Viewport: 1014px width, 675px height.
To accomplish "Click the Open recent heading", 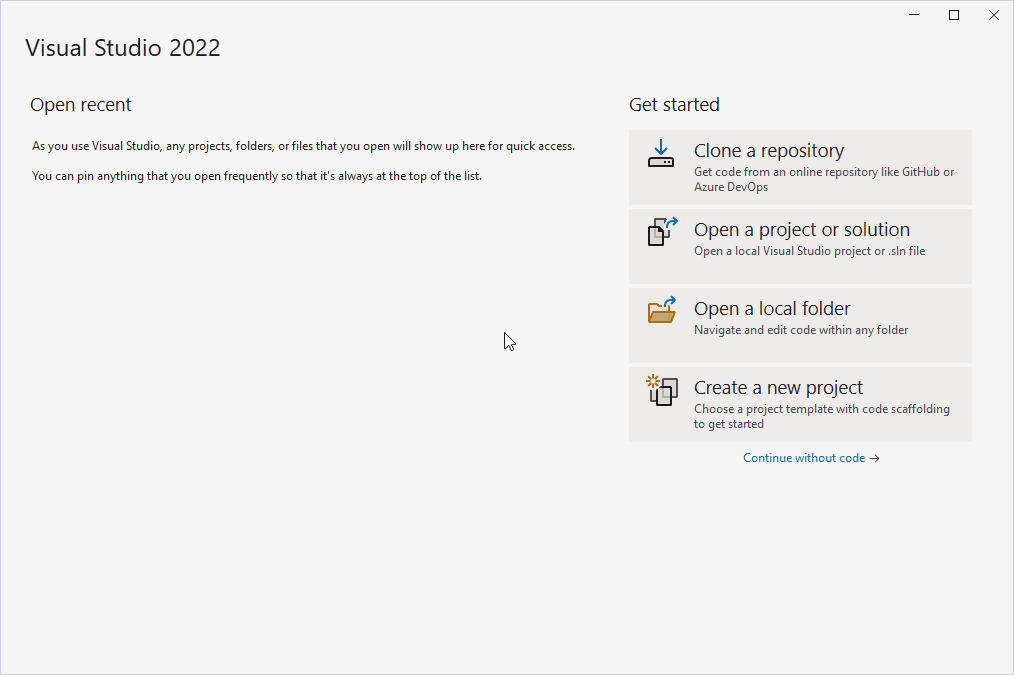I will pyautogui.click(x=81, y=105).
